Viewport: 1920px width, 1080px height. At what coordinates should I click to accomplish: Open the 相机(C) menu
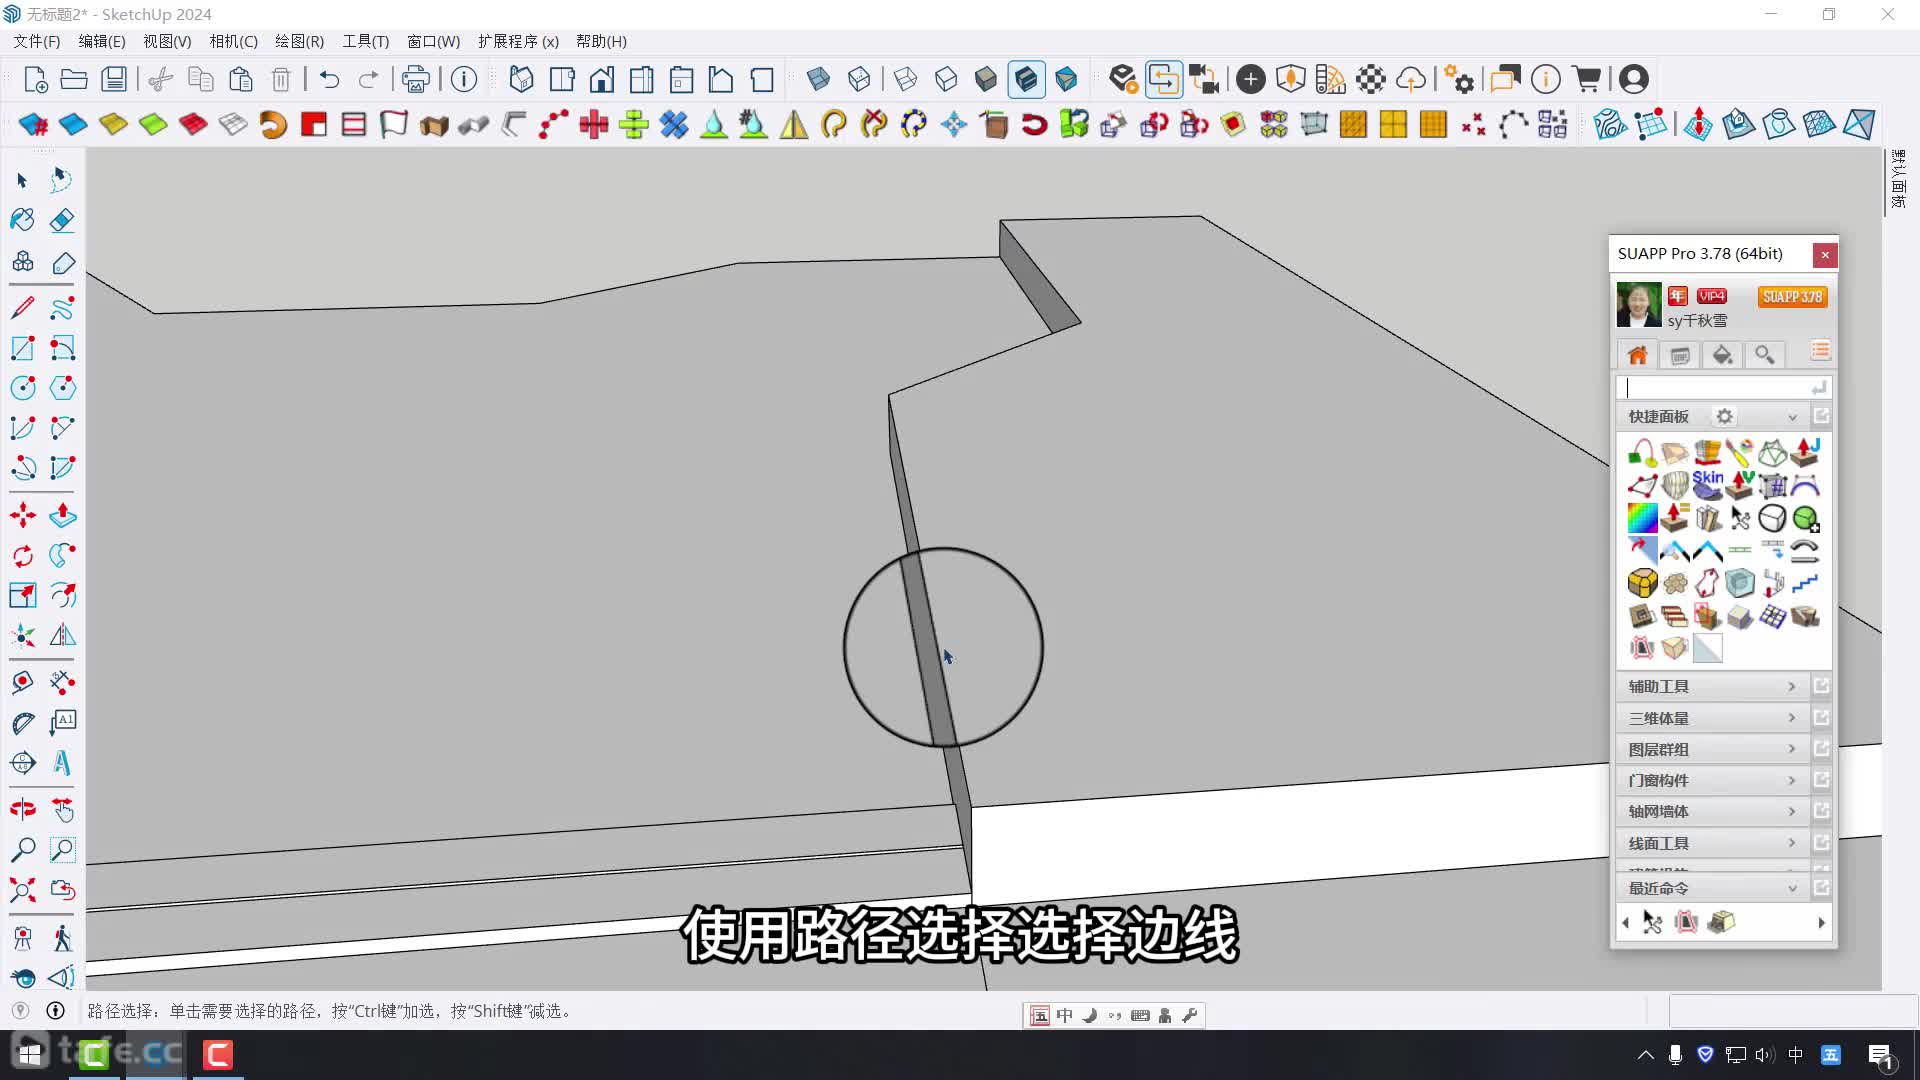pos(233,41)
